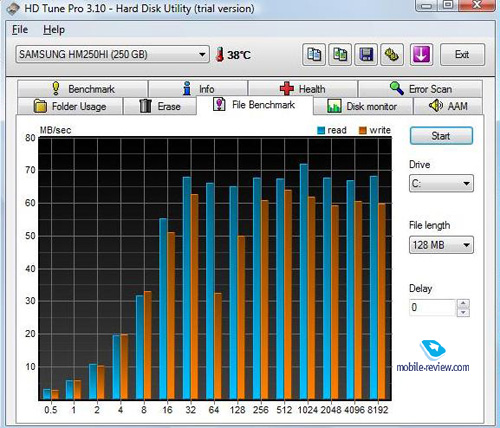Expand the Drive C: dropdown

441,183
